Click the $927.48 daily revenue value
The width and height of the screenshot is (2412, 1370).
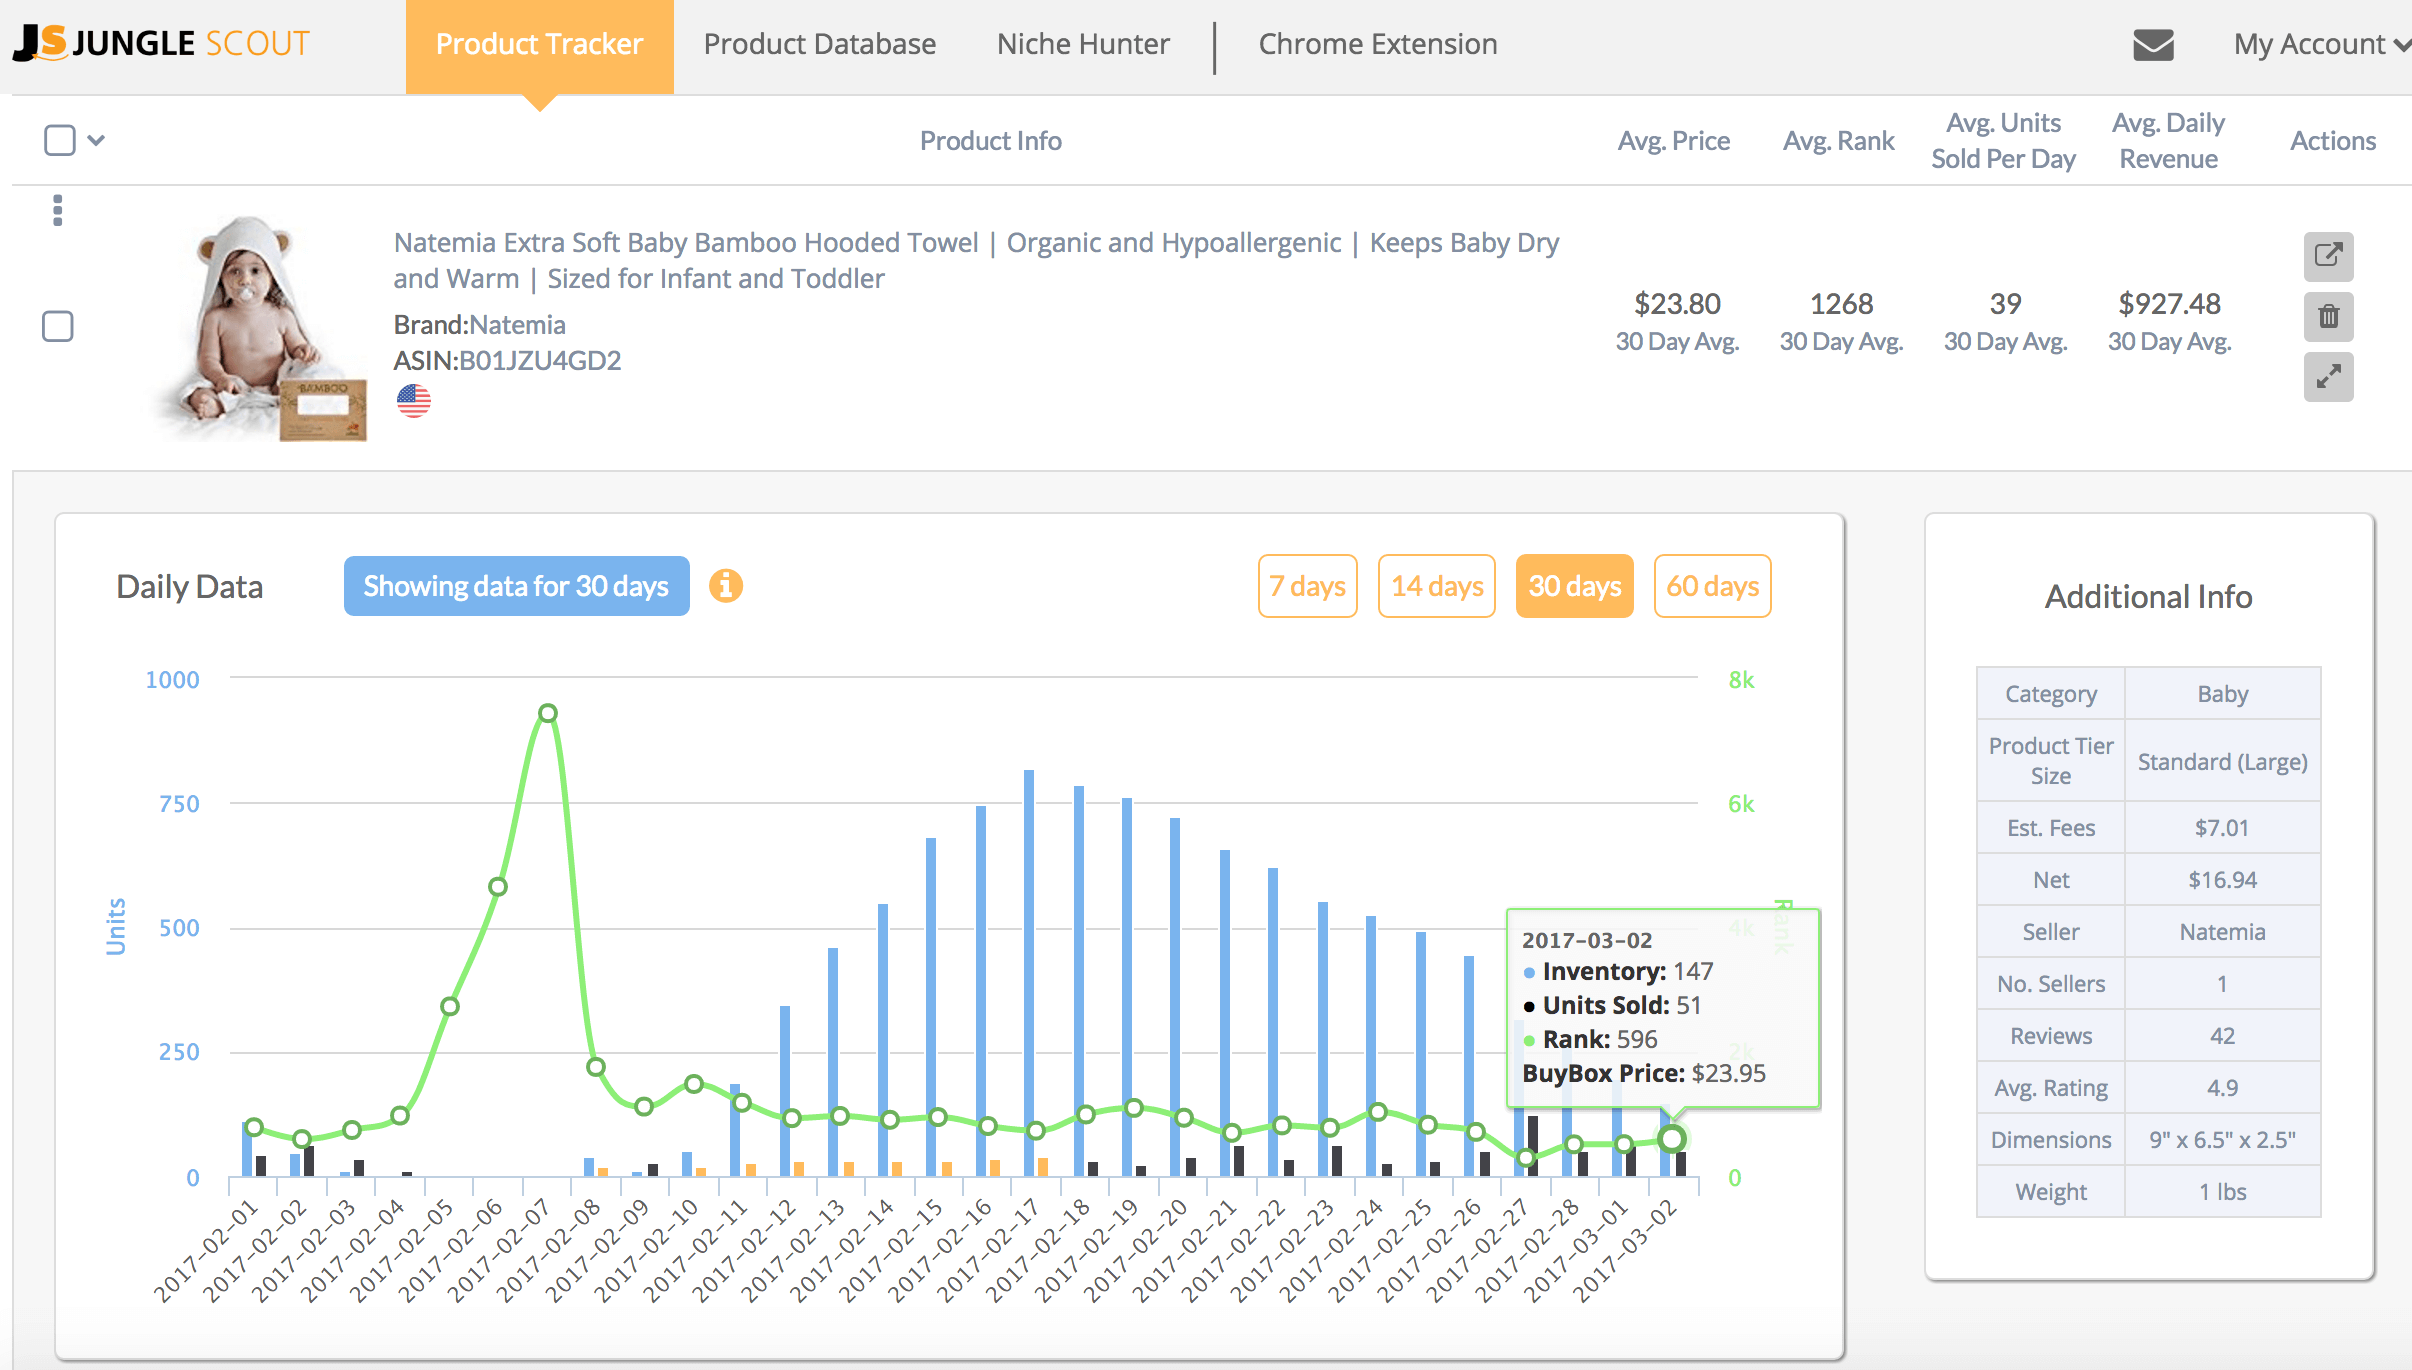click(2169, 303)
